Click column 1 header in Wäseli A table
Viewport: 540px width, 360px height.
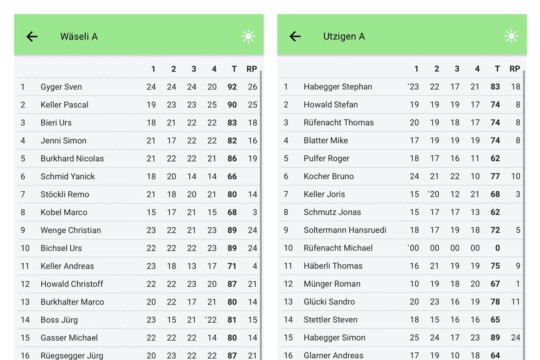coord(153,69)
